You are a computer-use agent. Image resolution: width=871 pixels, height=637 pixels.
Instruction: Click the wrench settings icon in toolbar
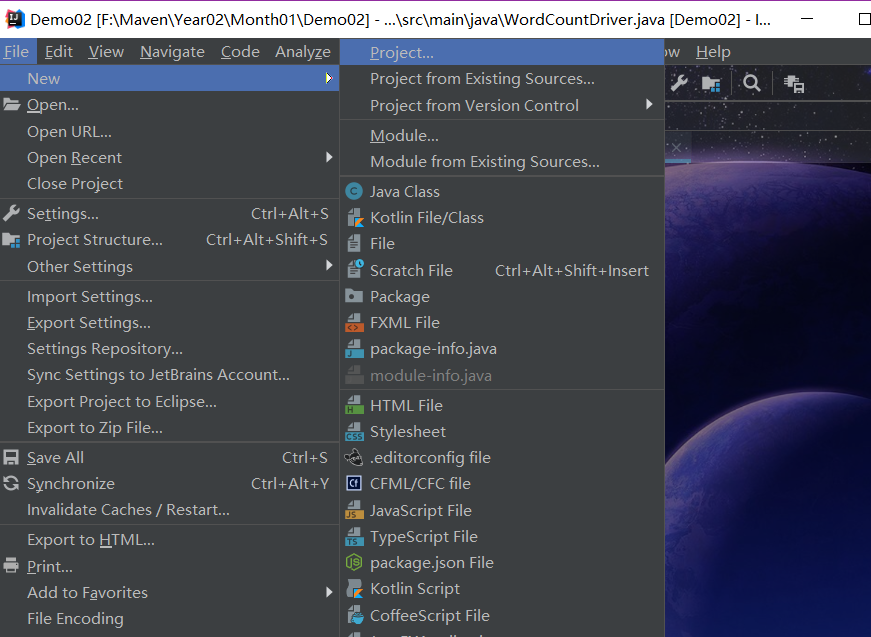[679, 83]
